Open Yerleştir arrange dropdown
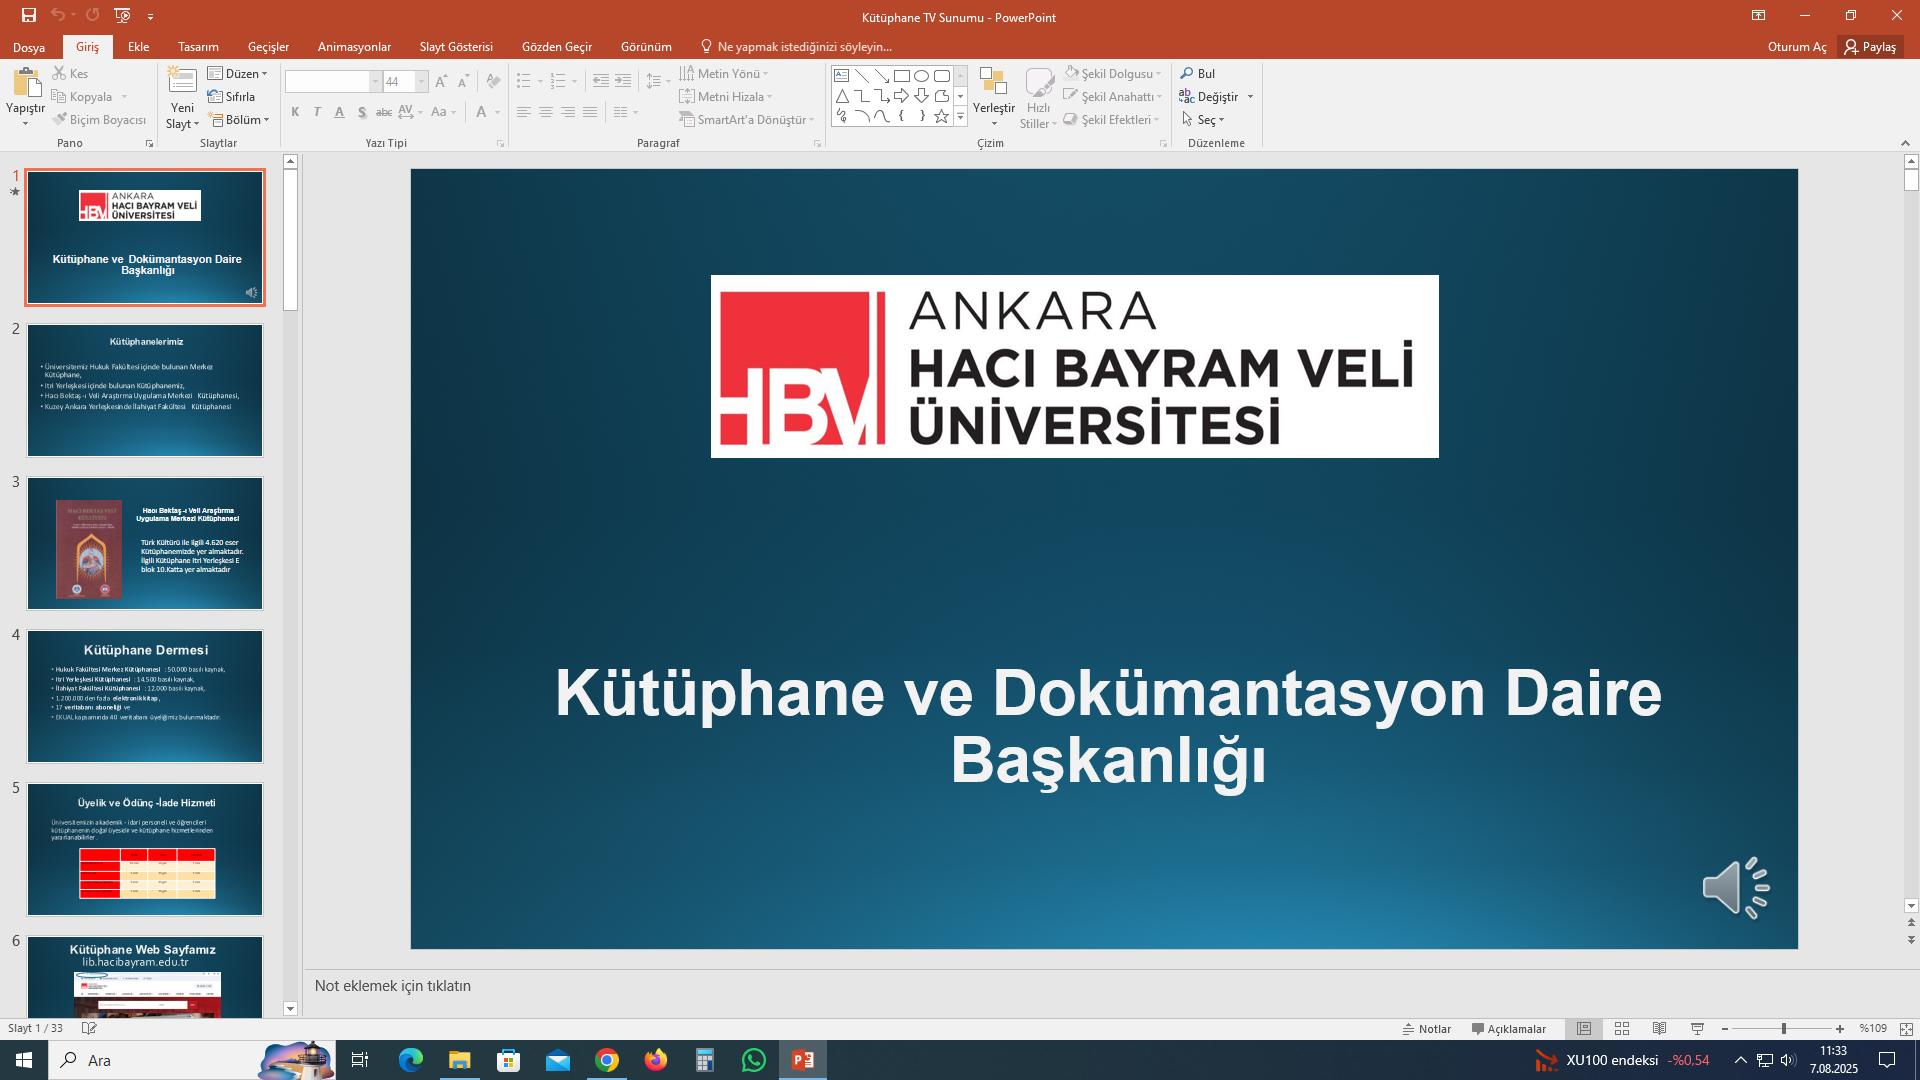 coord(993,97)
